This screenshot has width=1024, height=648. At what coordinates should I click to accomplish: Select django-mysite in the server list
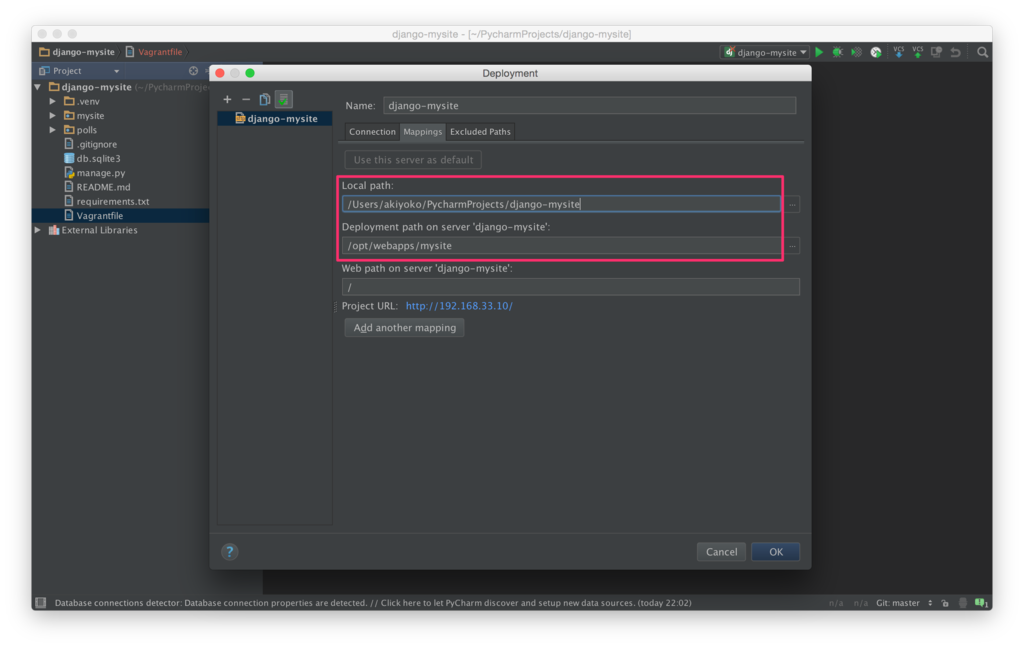point(275,118)
